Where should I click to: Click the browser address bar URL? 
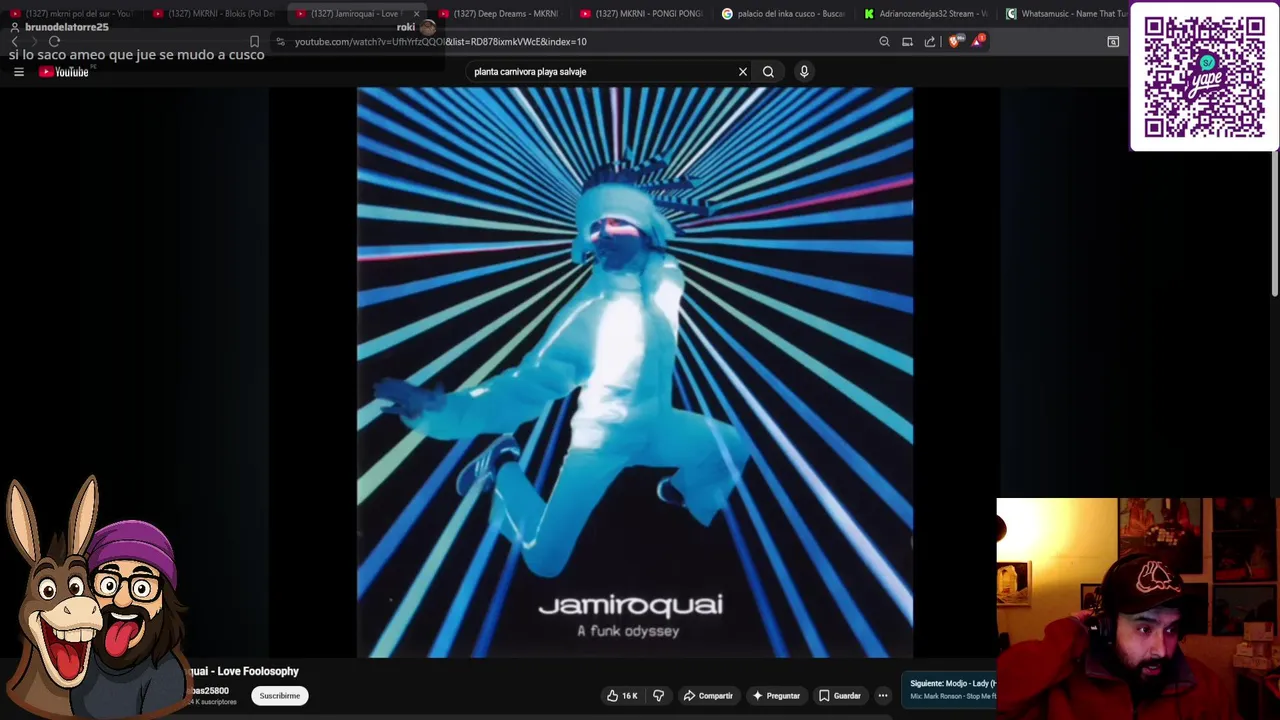click(440, 42)
